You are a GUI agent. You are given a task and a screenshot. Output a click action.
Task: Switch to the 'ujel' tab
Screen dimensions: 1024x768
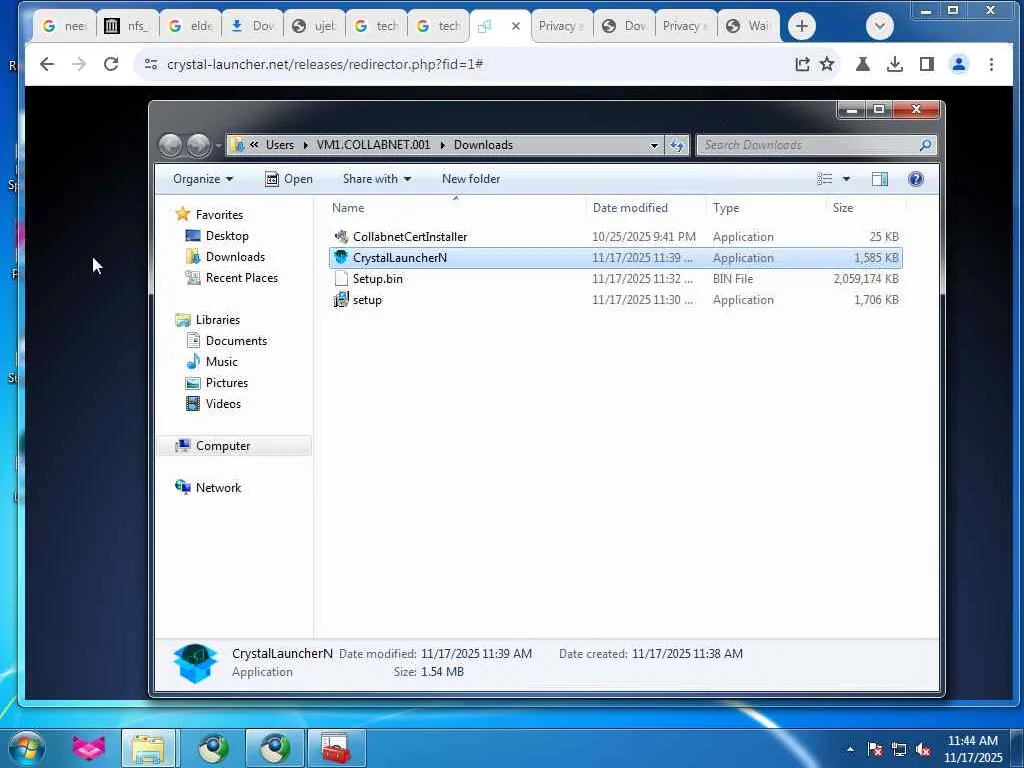315,26
